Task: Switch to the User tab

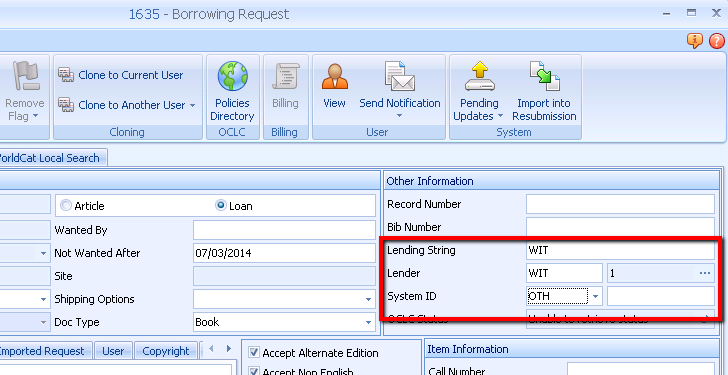Action: 113,351
